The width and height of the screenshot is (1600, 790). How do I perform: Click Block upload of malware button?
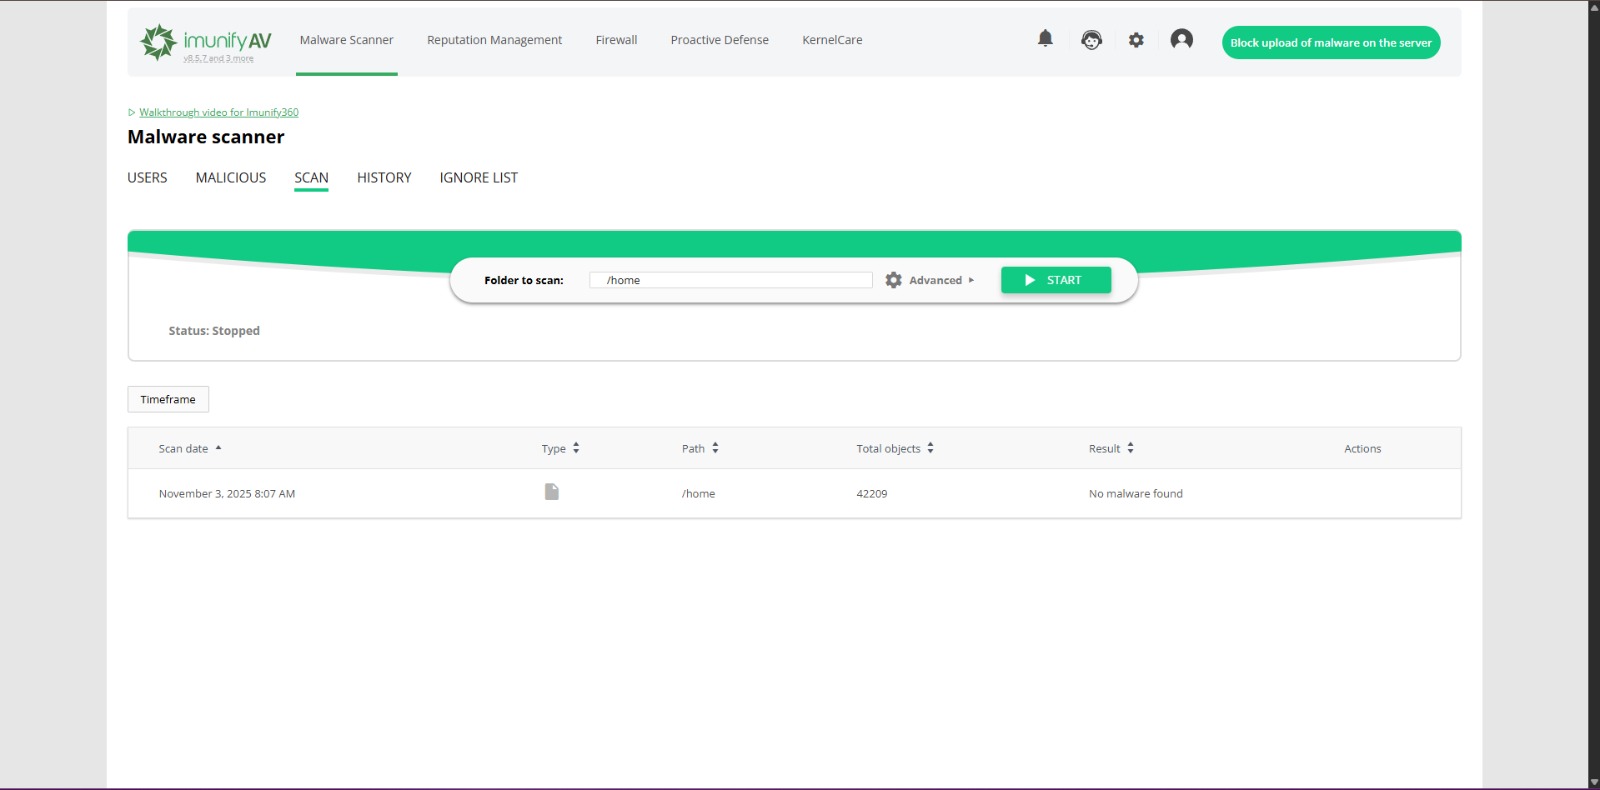pyautogui.click(x=1330, y=43)
